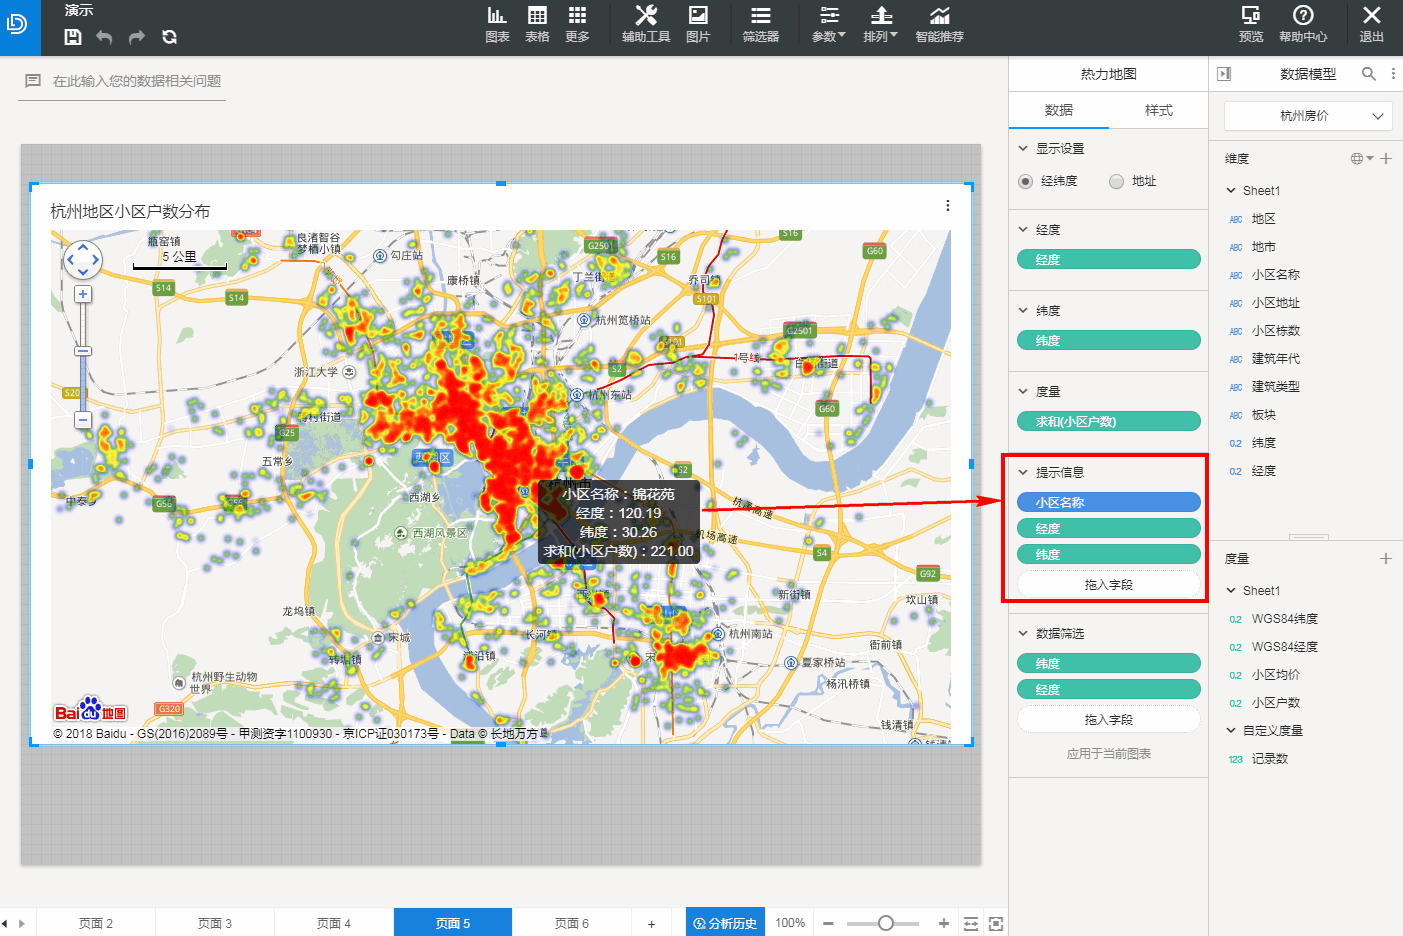The height and width of the screenshot is (936, 1403).
Task: Select the 地址 radio button
Action: [1116, 181]
